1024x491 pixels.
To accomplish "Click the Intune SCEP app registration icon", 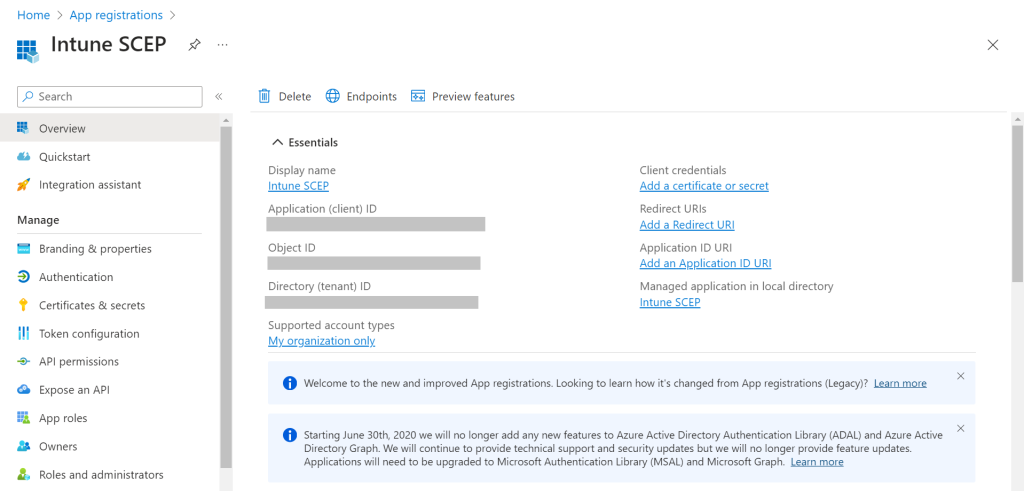I will (x=27, y=50).
